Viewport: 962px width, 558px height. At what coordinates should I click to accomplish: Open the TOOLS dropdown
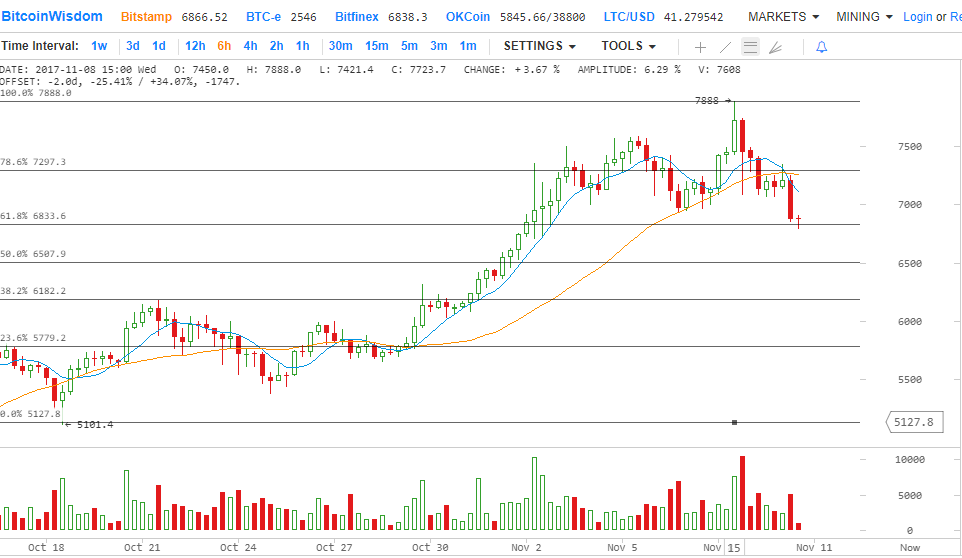click(628, 46)
